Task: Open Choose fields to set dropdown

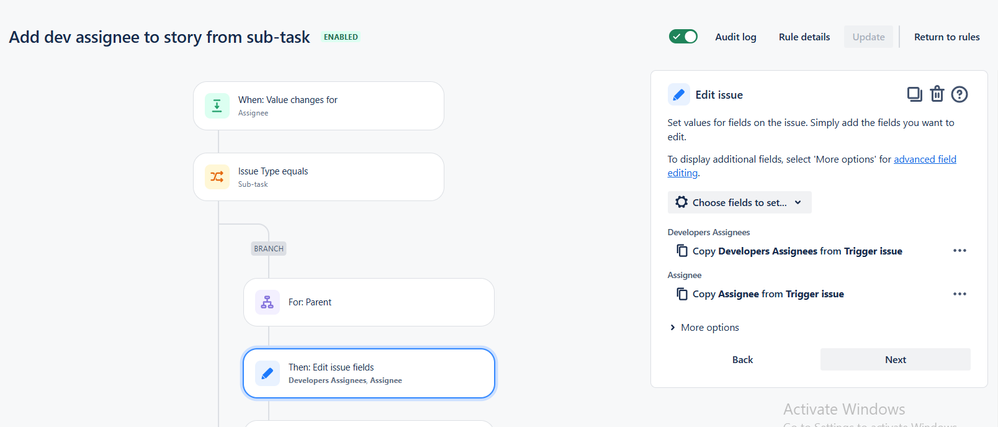Action: click(740, 202)
